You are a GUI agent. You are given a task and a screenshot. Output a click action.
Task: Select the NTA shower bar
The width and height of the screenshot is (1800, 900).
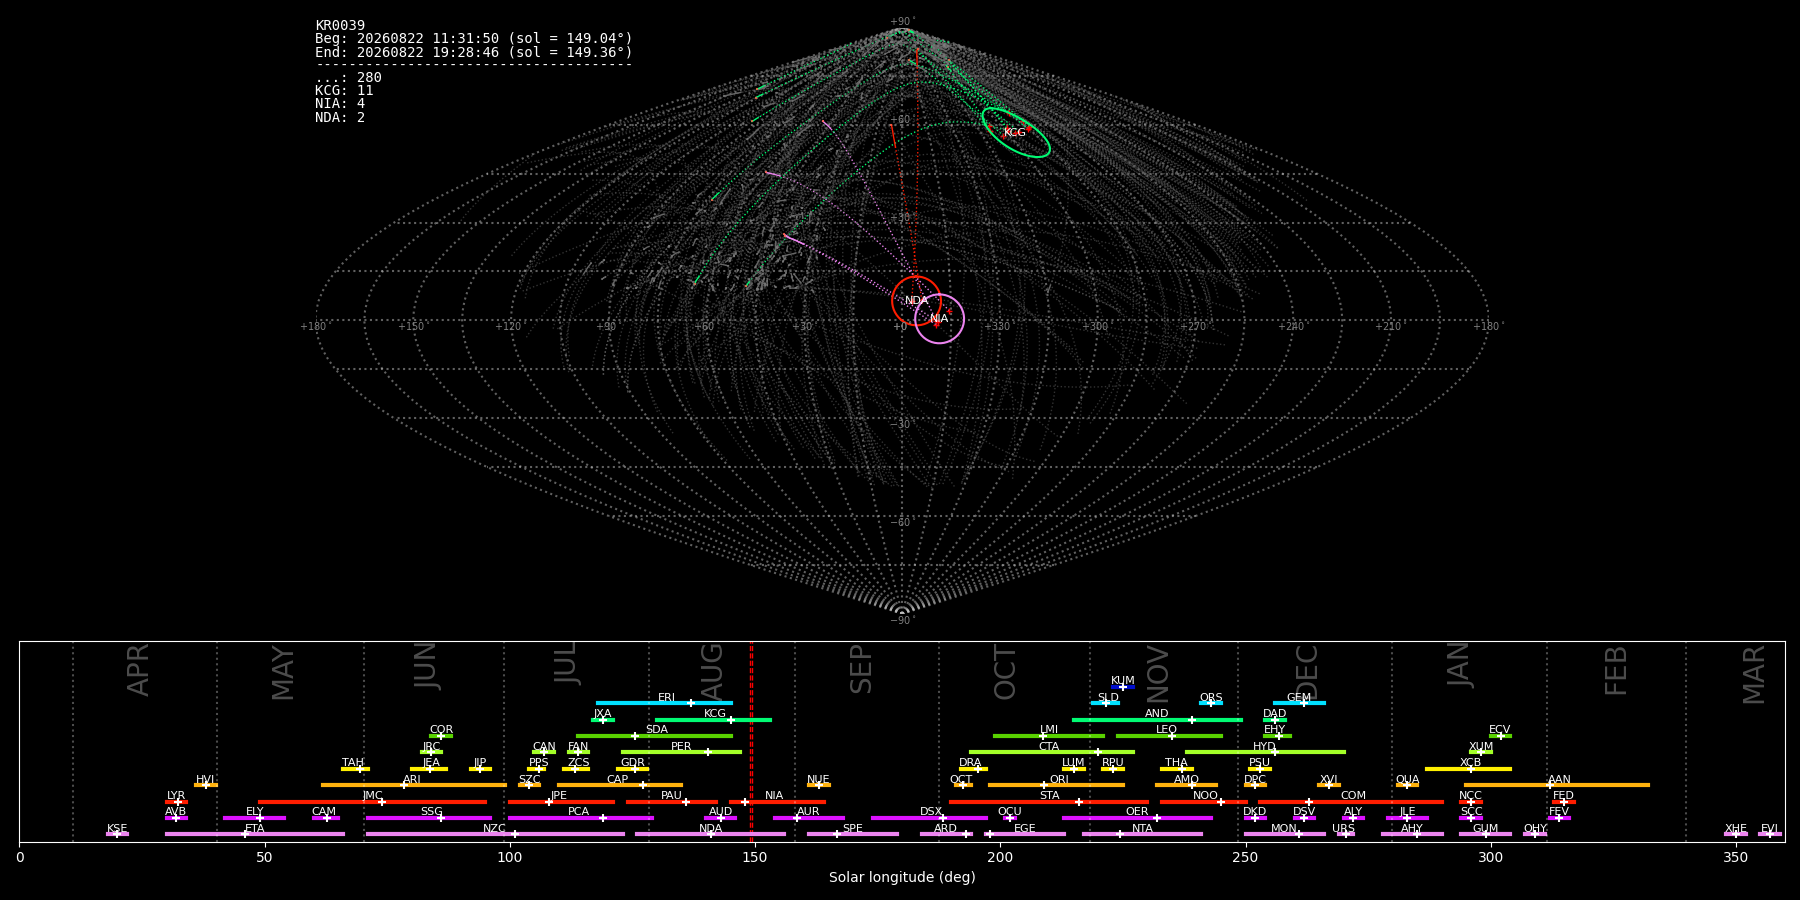pos(1142,834)
